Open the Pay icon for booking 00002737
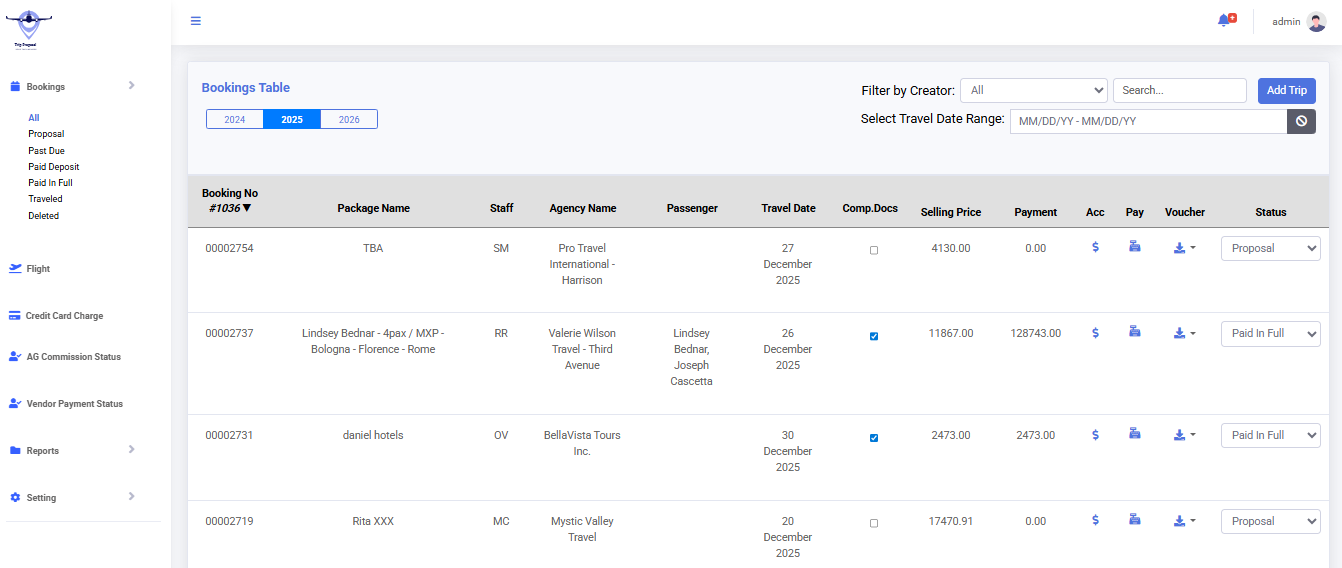 (1135, 332)
